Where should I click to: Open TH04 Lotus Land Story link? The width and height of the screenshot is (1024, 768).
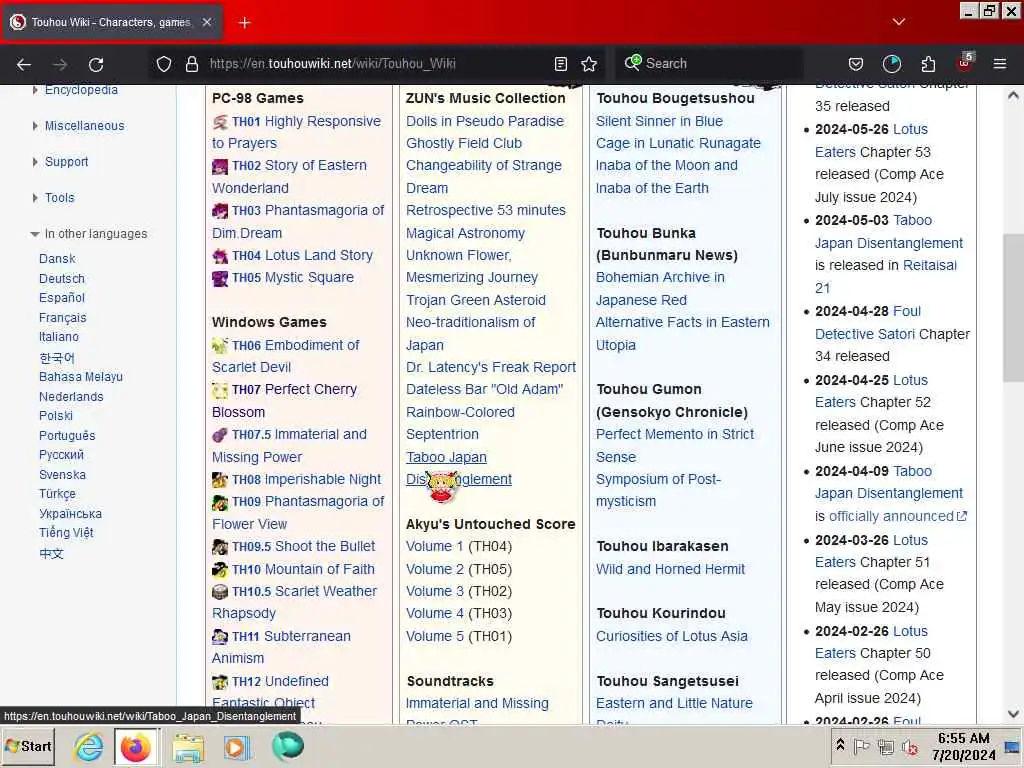(x=302, y=256)
